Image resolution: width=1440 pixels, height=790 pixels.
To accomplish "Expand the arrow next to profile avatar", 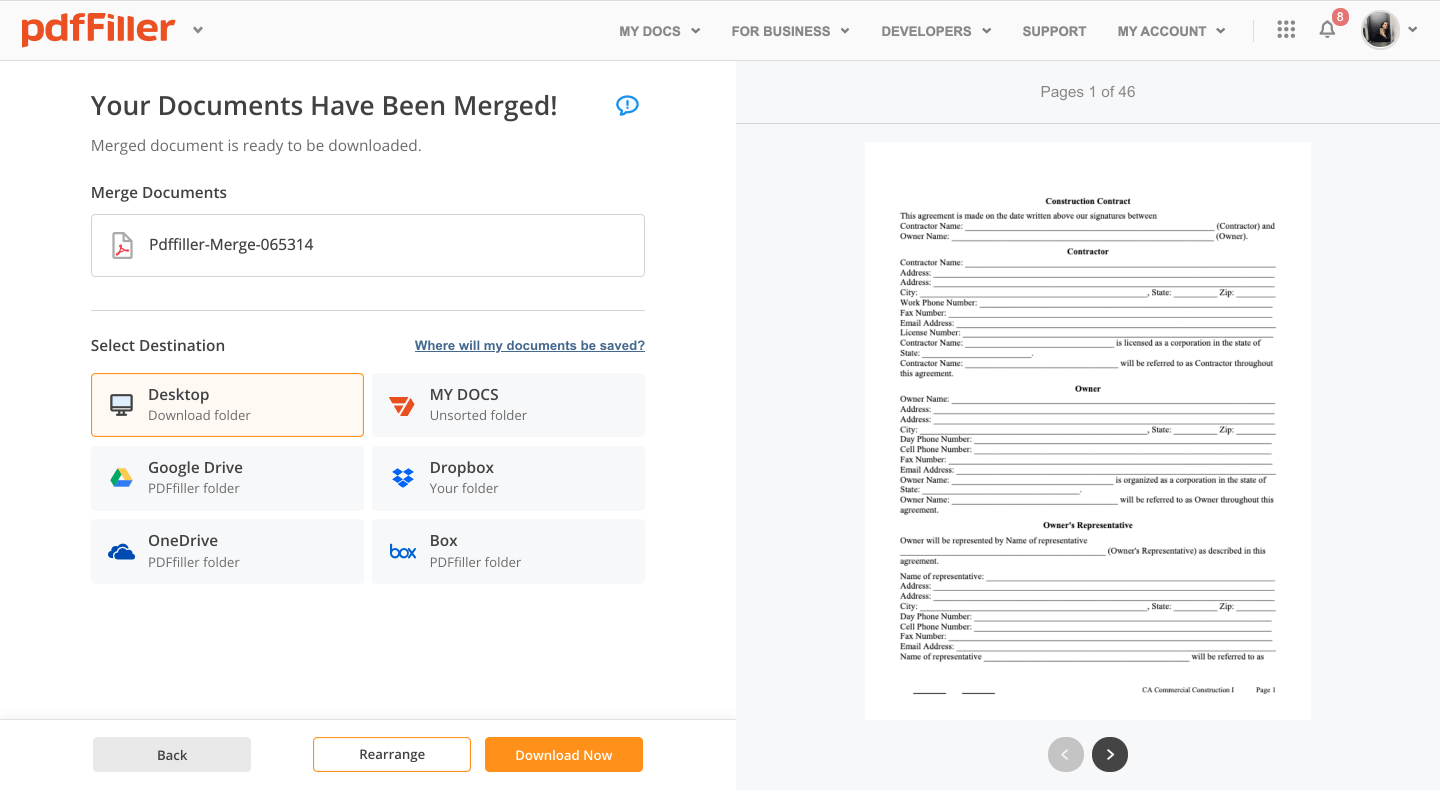I will click(1413, 30).
